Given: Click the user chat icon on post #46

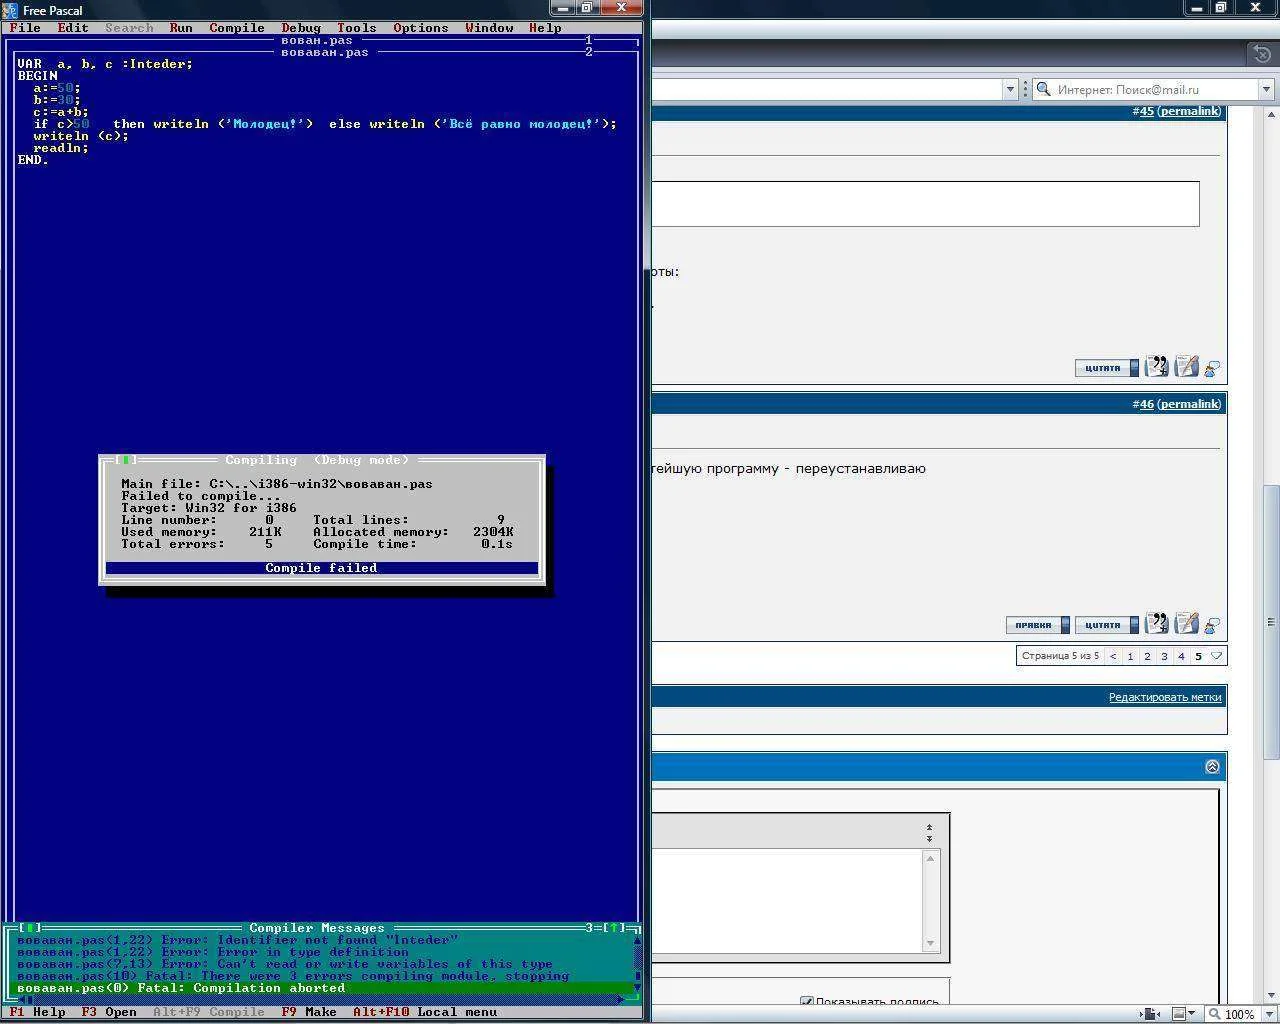Looking at the screenshot, I should (1212, 626).
